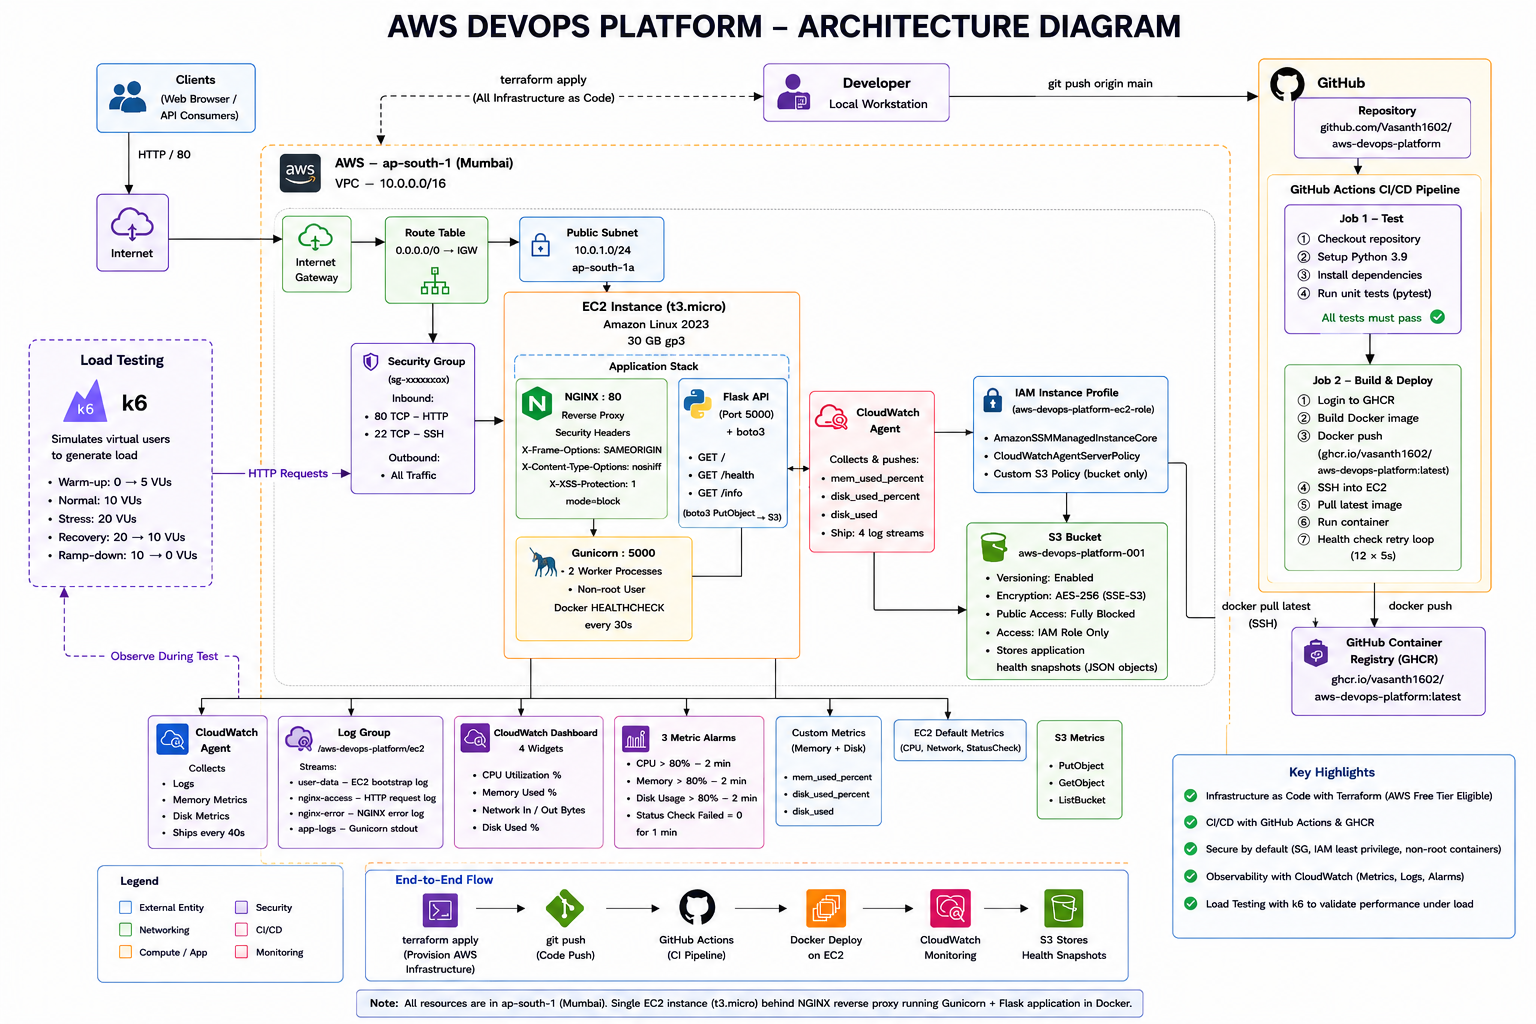Select the GitHub Actions icon in flow
Screen dimensions: 1536x1024
coord(697,908)
